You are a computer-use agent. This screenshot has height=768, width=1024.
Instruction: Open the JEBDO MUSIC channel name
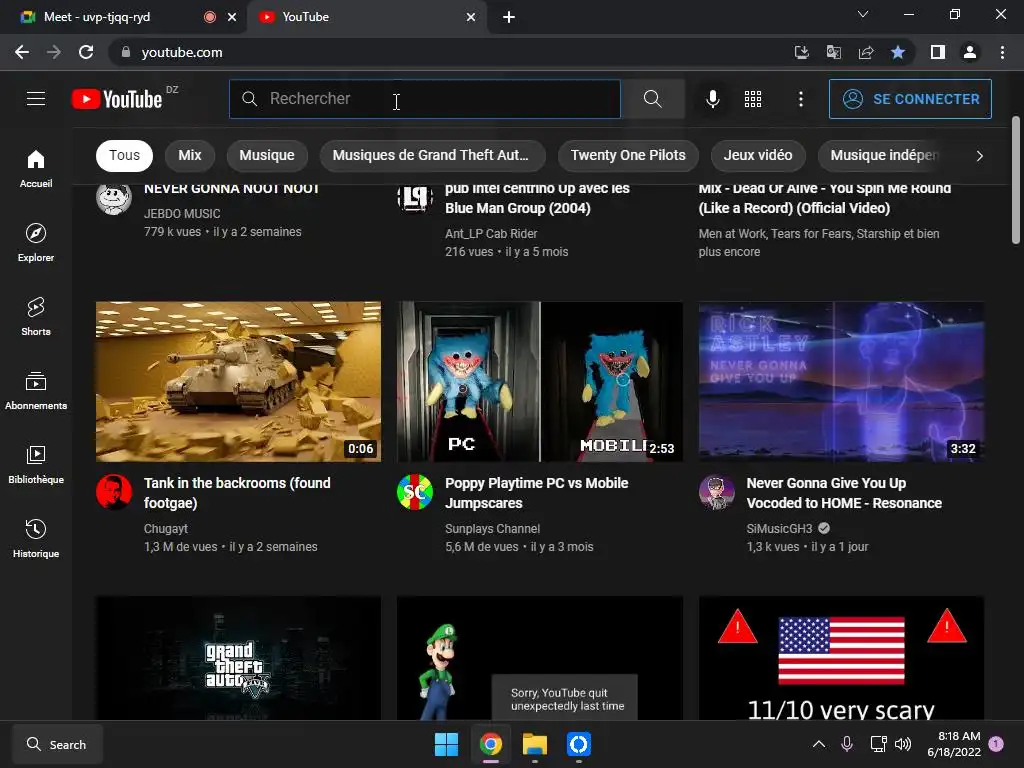[182, 214]
